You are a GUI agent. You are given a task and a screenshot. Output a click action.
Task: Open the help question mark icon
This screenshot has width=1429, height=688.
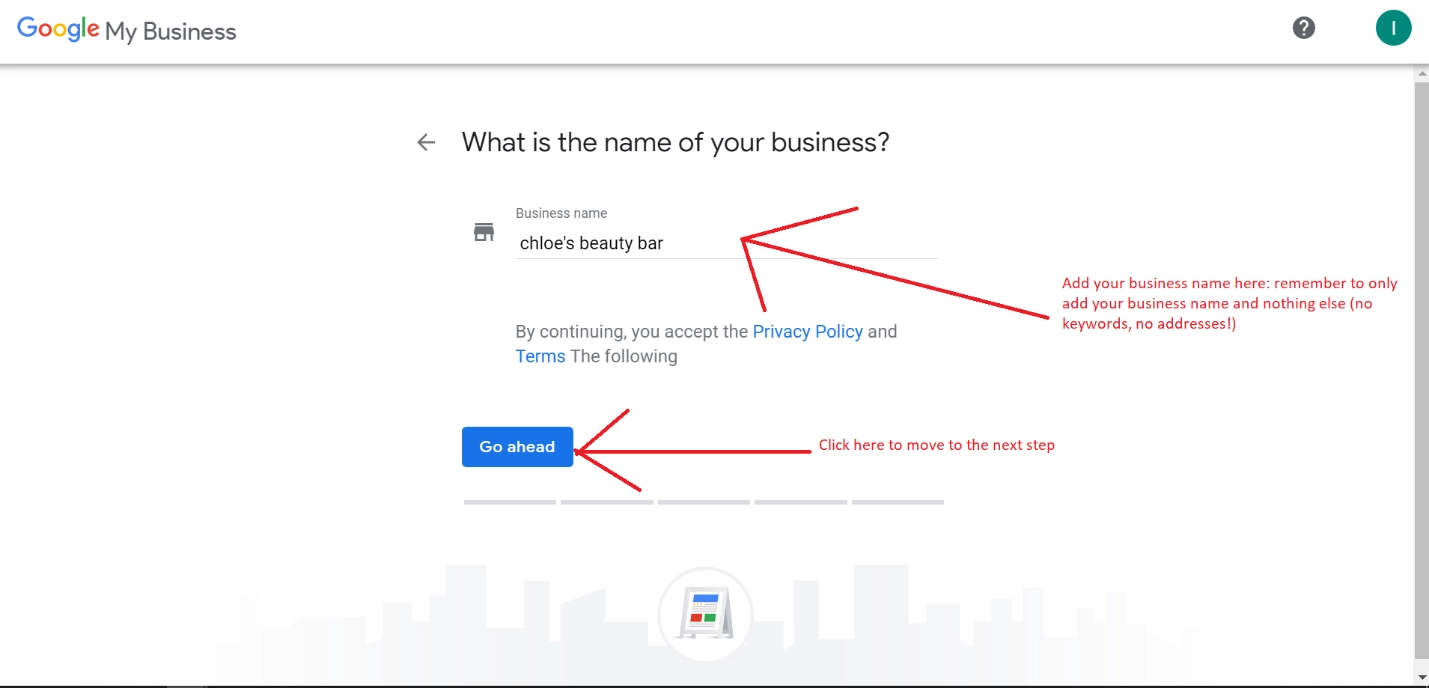pyautogui.click(x=1303, y=28)
